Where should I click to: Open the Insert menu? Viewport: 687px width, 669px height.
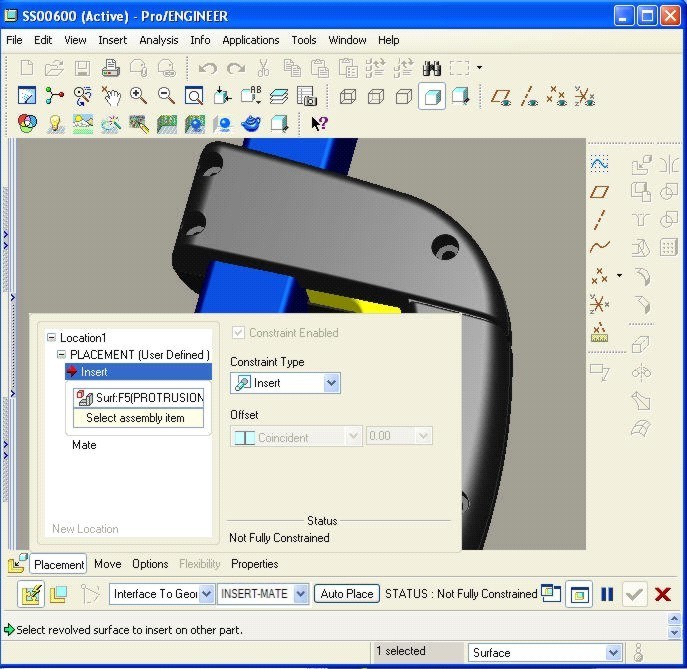click(x=113, y=40)
